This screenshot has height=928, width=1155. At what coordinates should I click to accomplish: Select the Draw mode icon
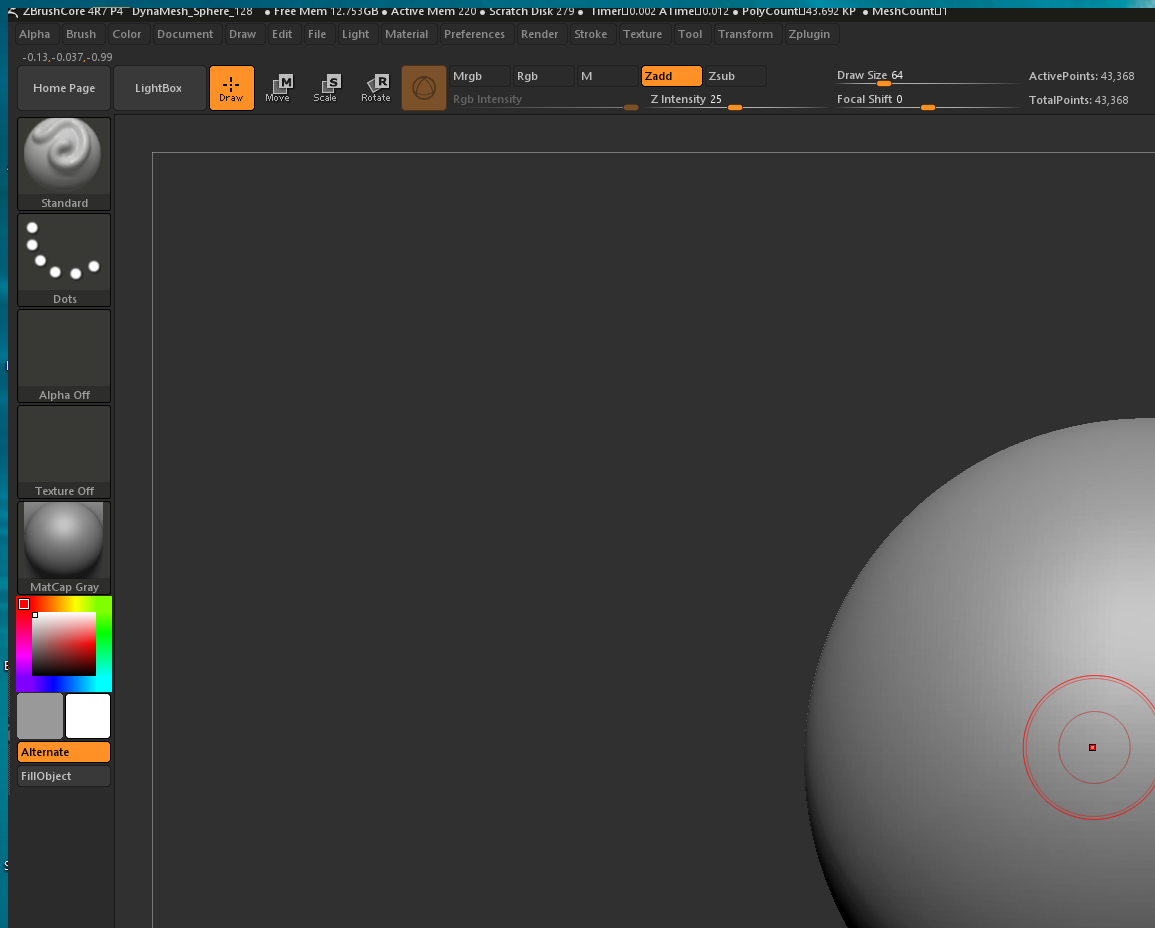(231, 88)
